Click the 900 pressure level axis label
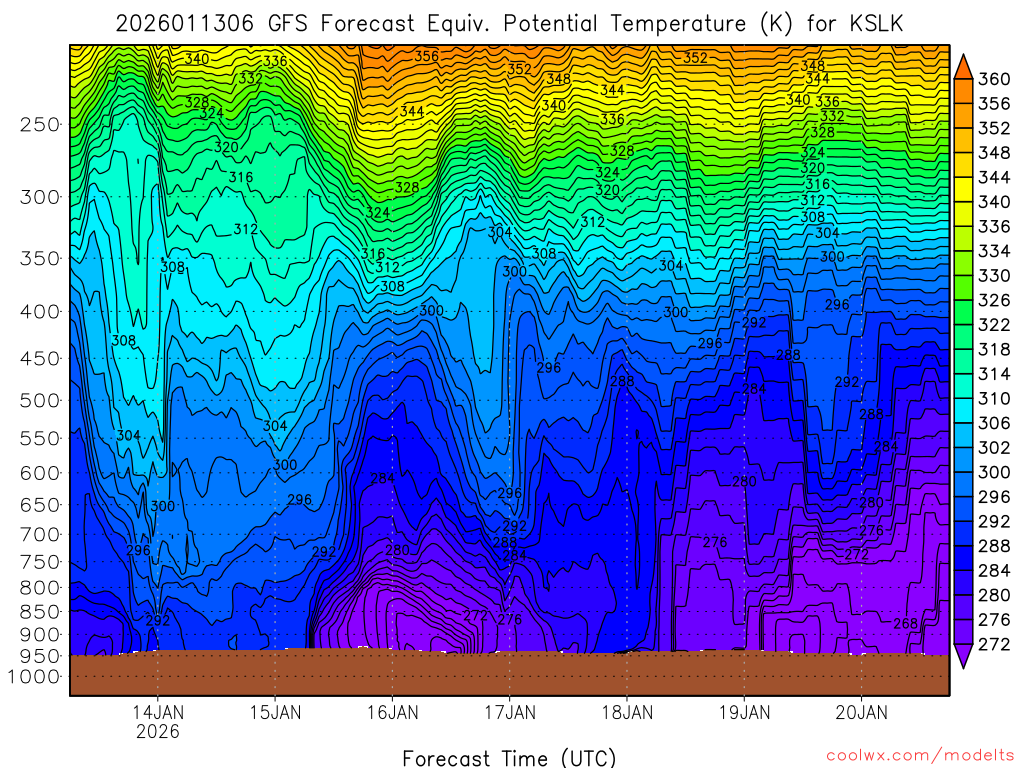 (40, 634)
